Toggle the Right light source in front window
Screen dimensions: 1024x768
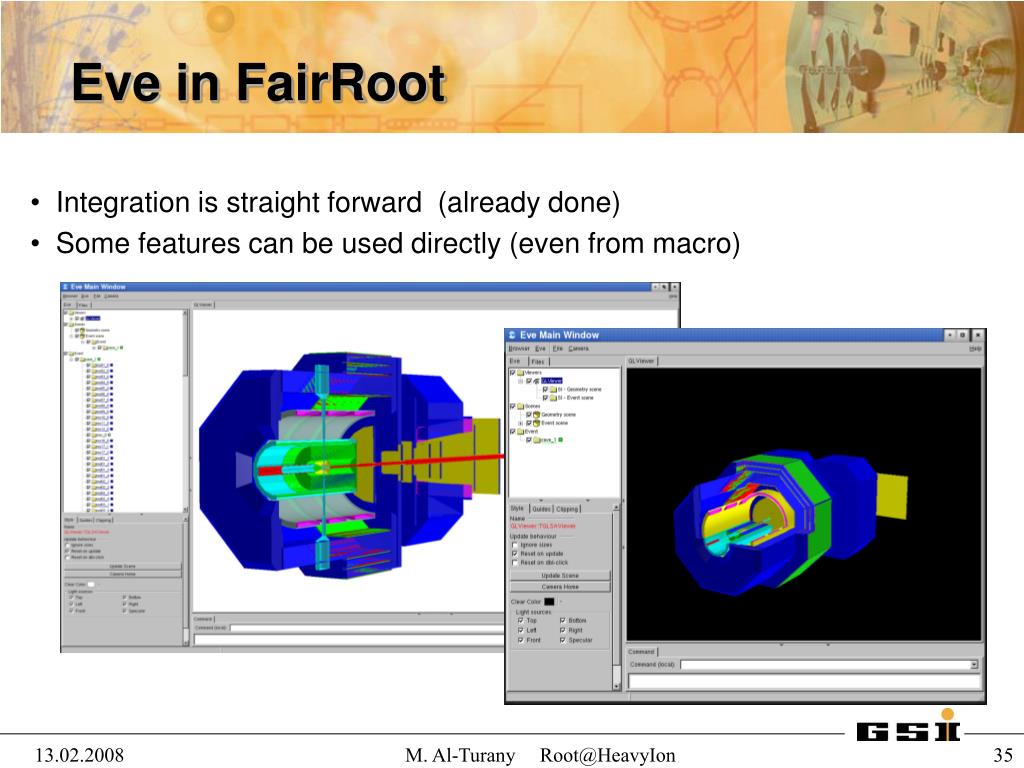coord(563,630)
